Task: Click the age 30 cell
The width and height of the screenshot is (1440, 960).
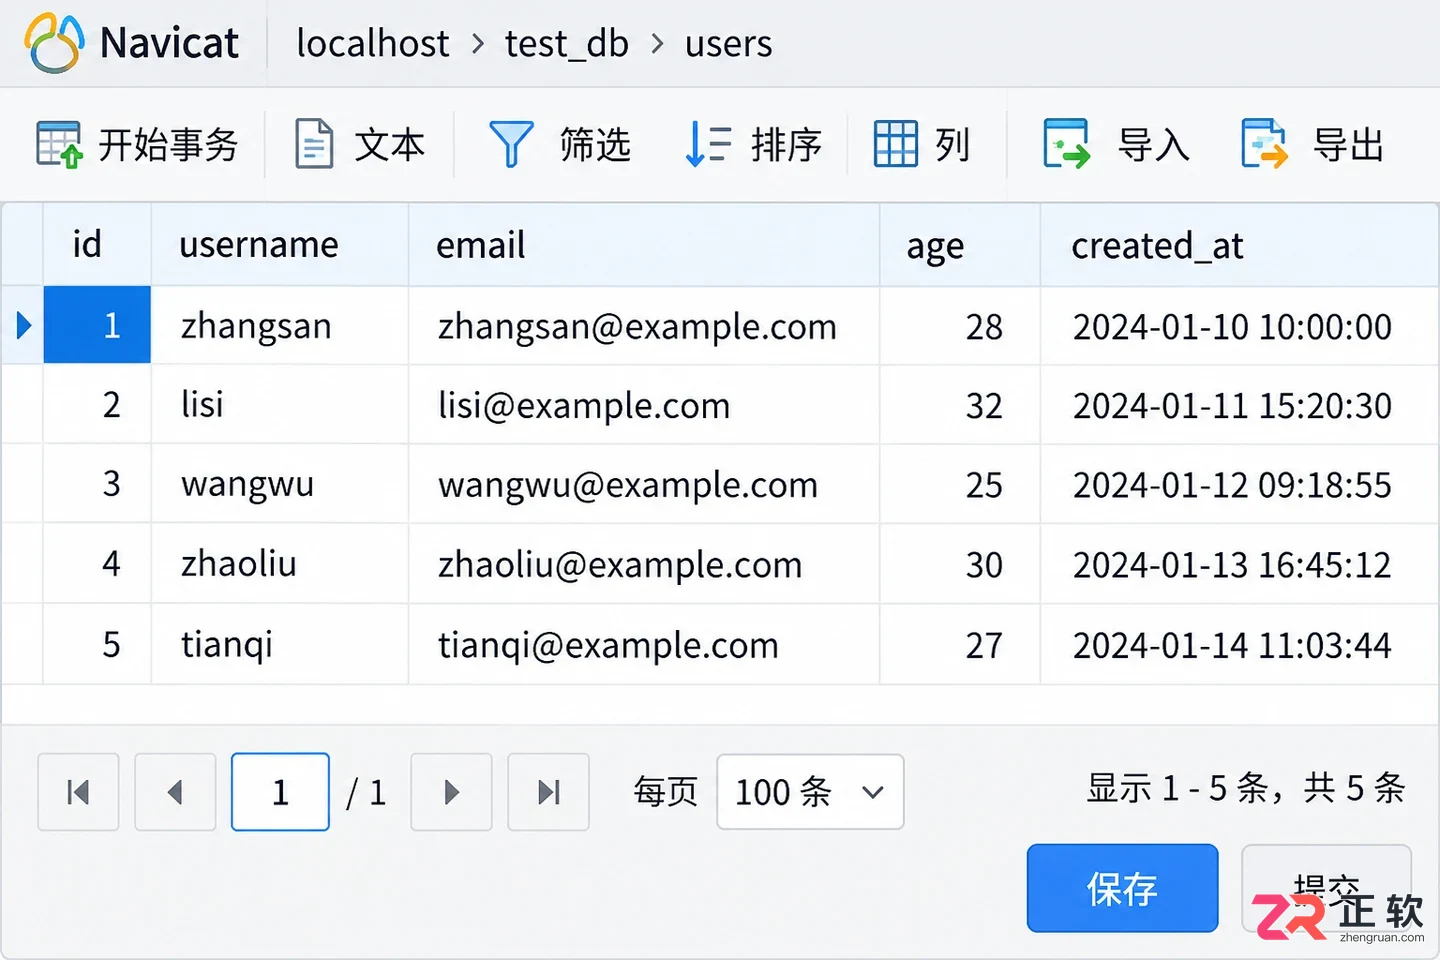Action: tap(960, 564)
